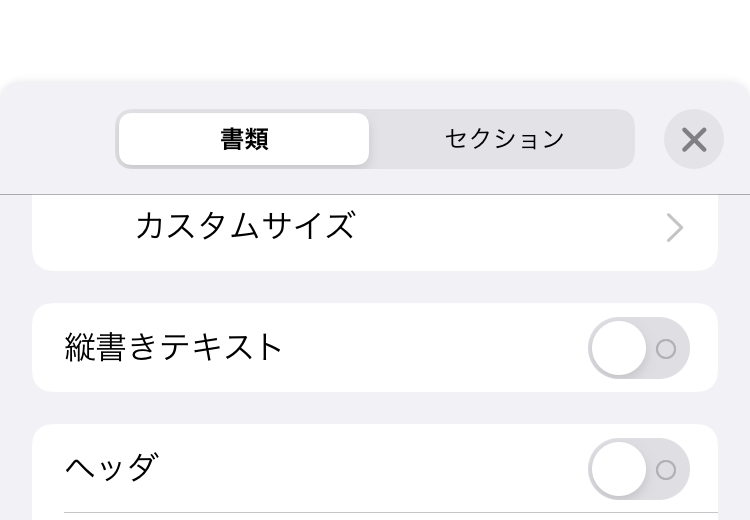Image resolution: width=750 pixels, height=520 pixels.
Task: Click the off-indicator circle in ヘッダ switch
Action: 666,470
